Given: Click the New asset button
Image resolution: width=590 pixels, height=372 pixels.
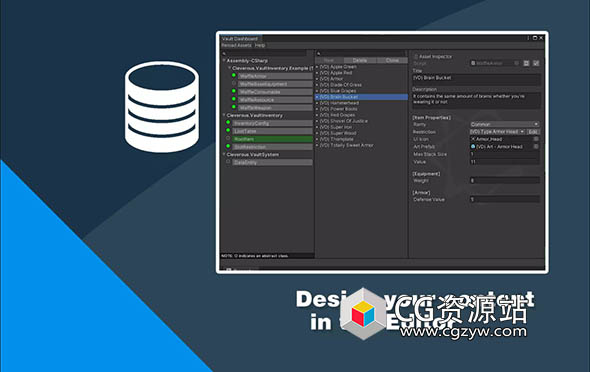Looking at the screenshot, I should click(x=328, y=60).
